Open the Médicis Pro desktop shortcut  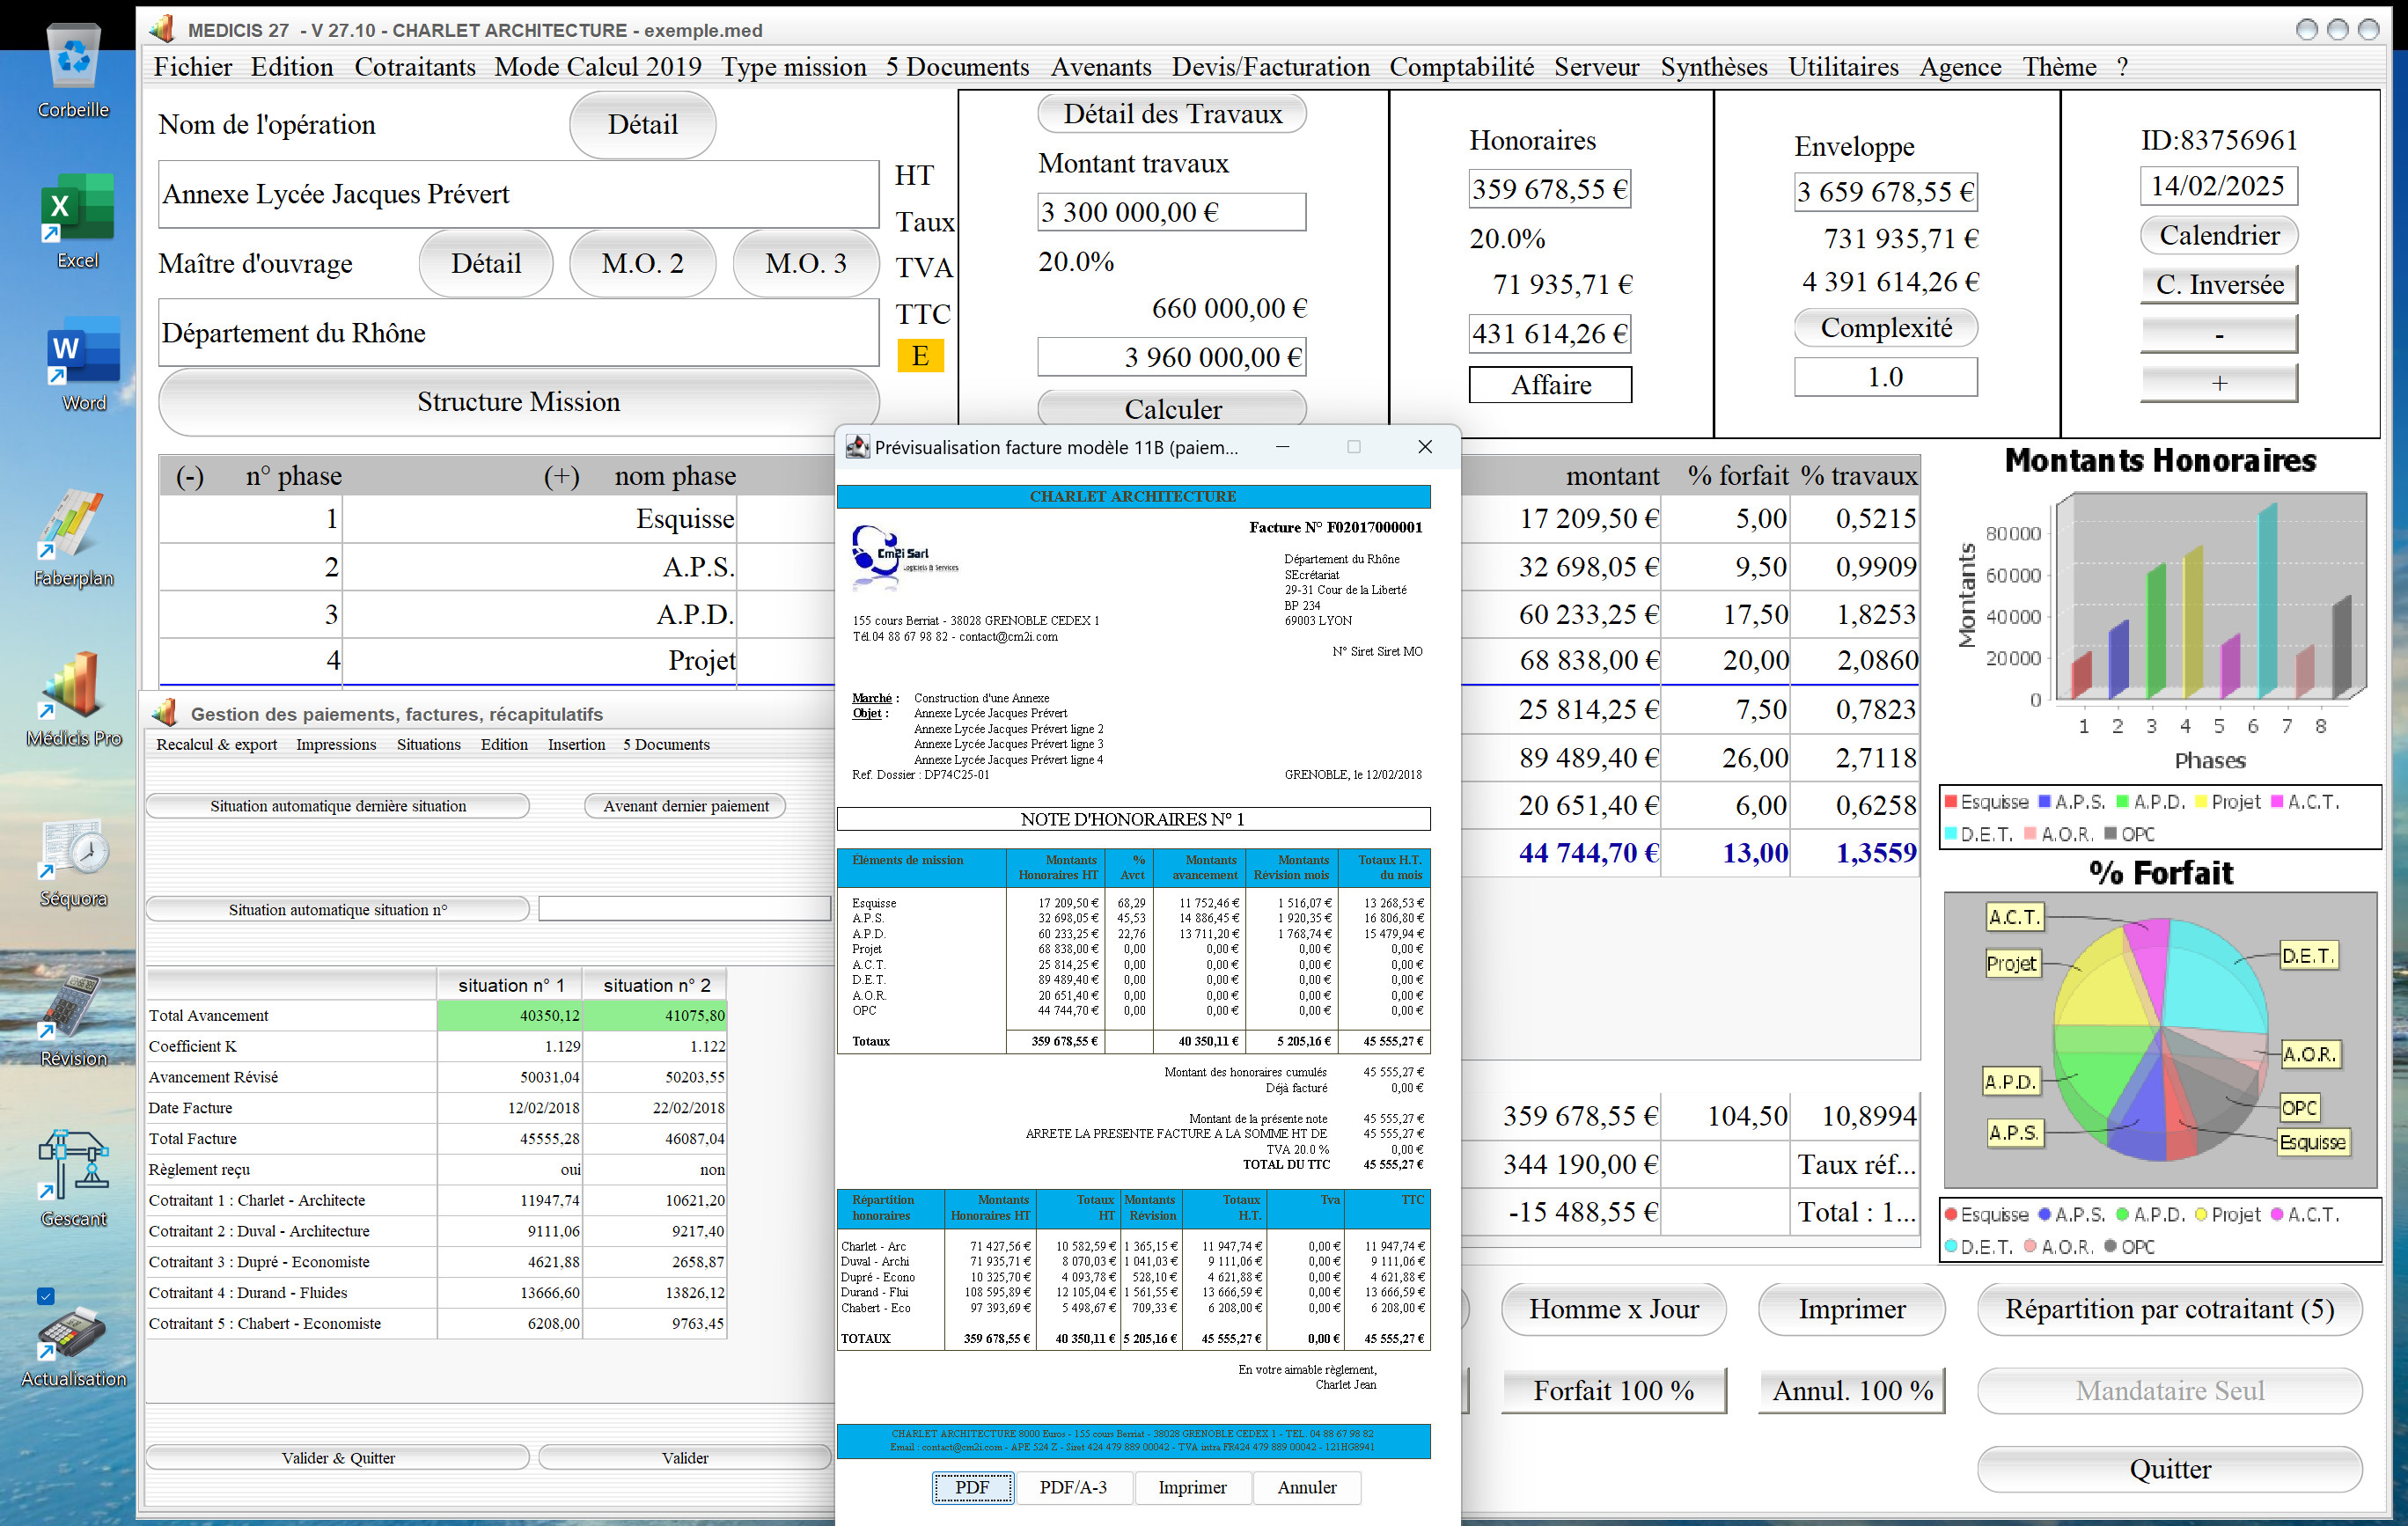tap(73, 698)
